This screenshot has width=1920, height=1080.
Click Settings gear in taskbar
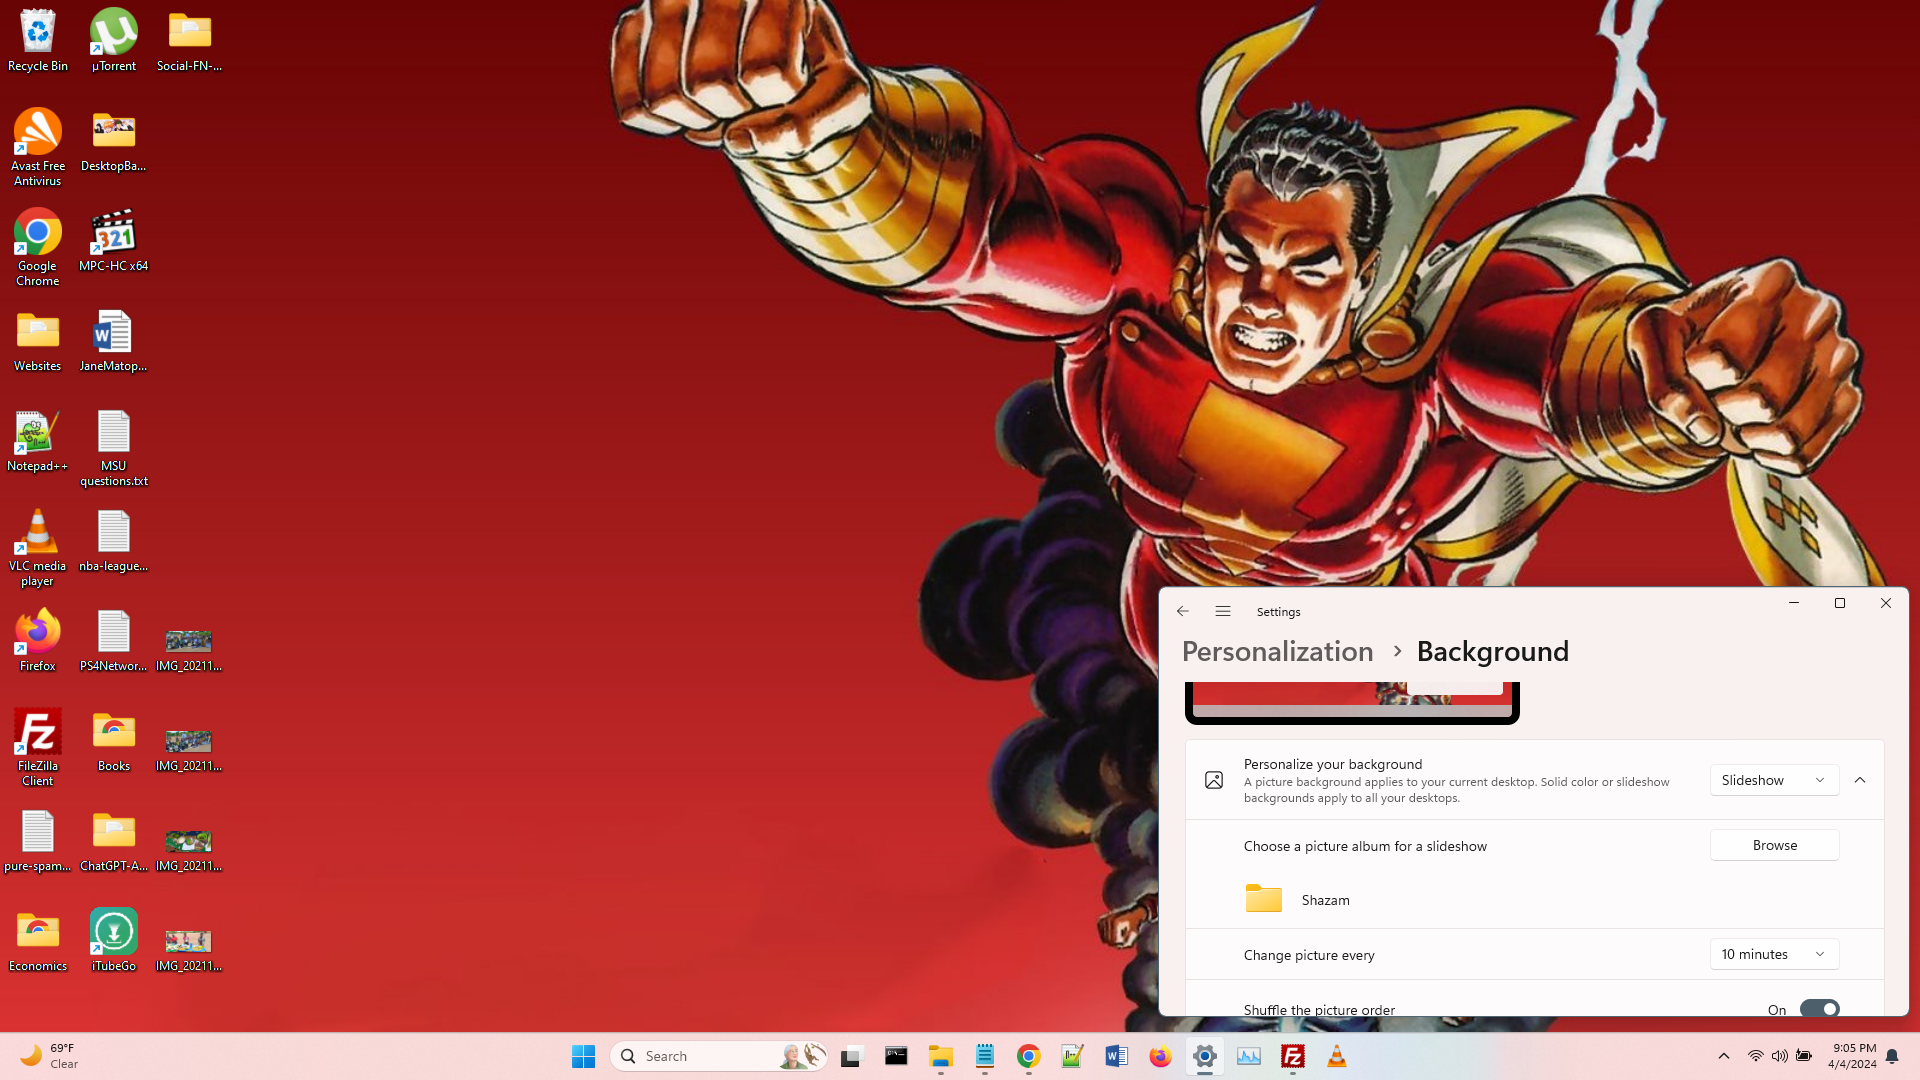click(1205, 1056)
